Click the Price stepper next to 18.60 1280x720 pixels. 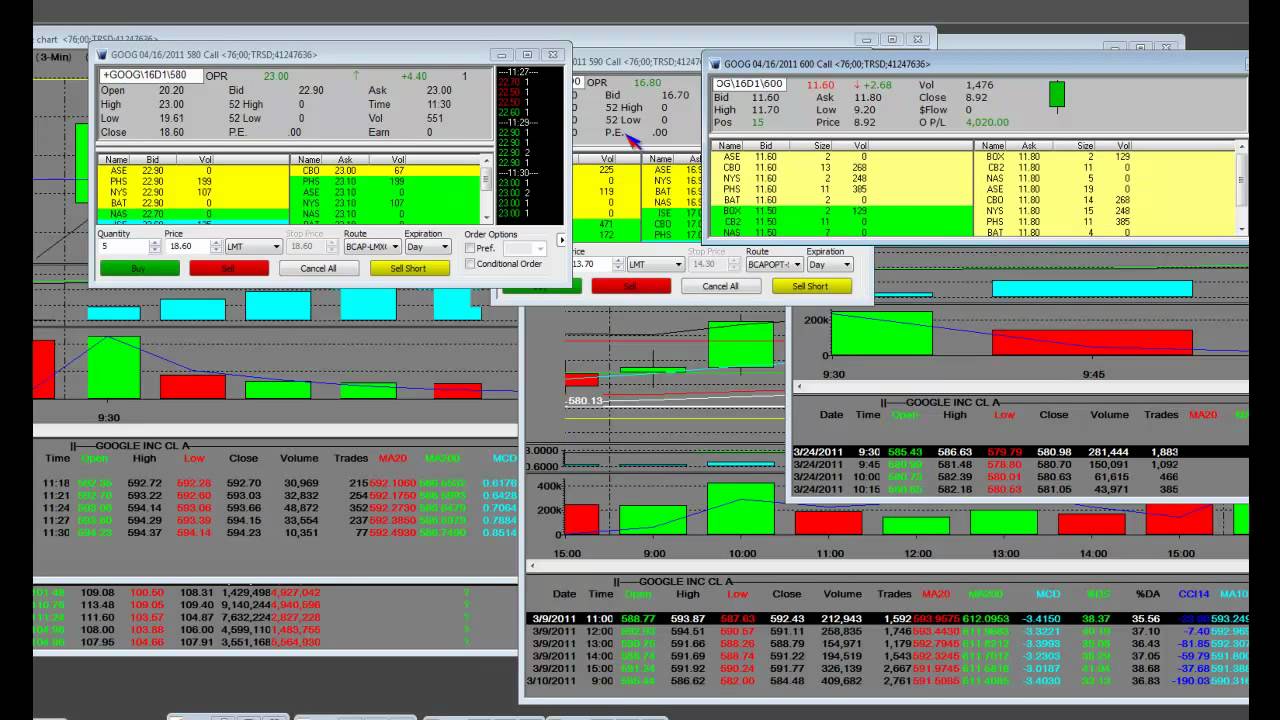[x=217, y=246]
